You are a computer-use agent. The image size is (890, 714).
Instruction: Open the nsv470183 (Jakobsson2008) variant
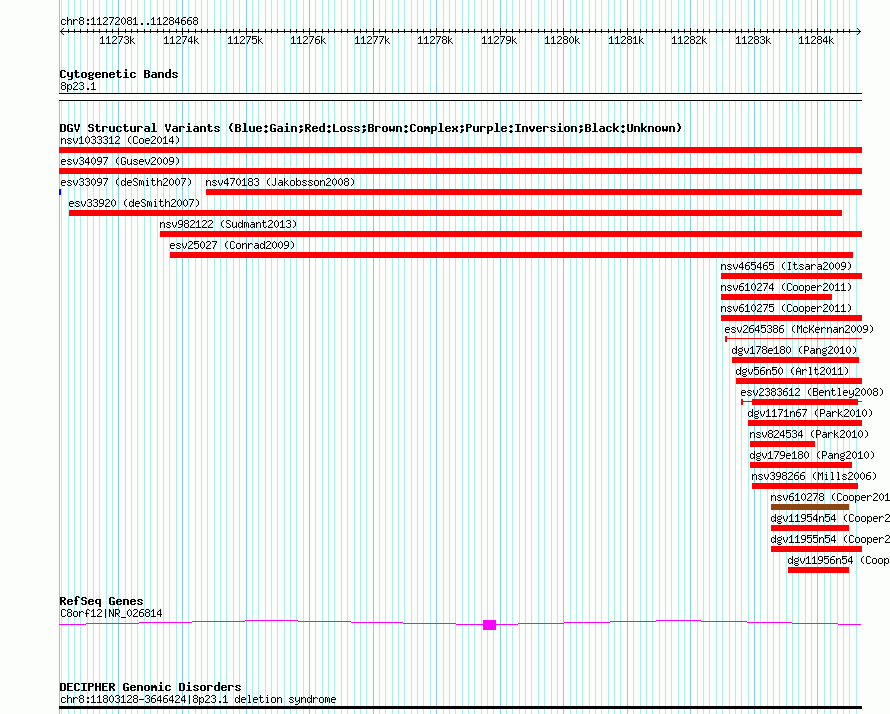[280, 182]
